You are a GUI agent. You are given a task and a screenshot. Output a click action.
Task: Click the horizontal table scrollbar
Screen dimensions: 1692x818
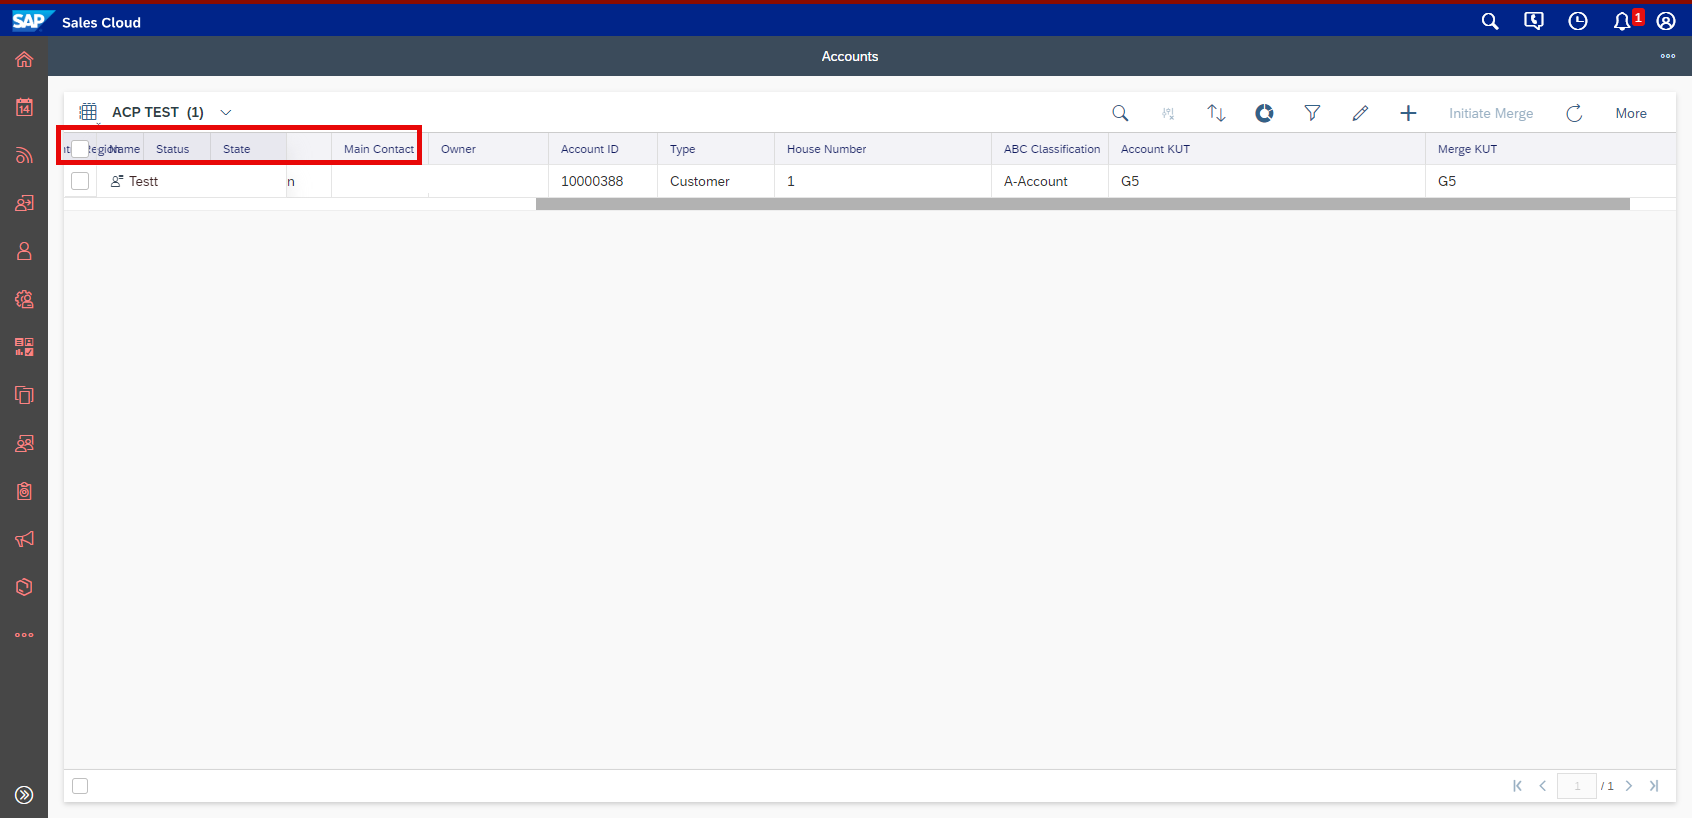[1083, 204]
